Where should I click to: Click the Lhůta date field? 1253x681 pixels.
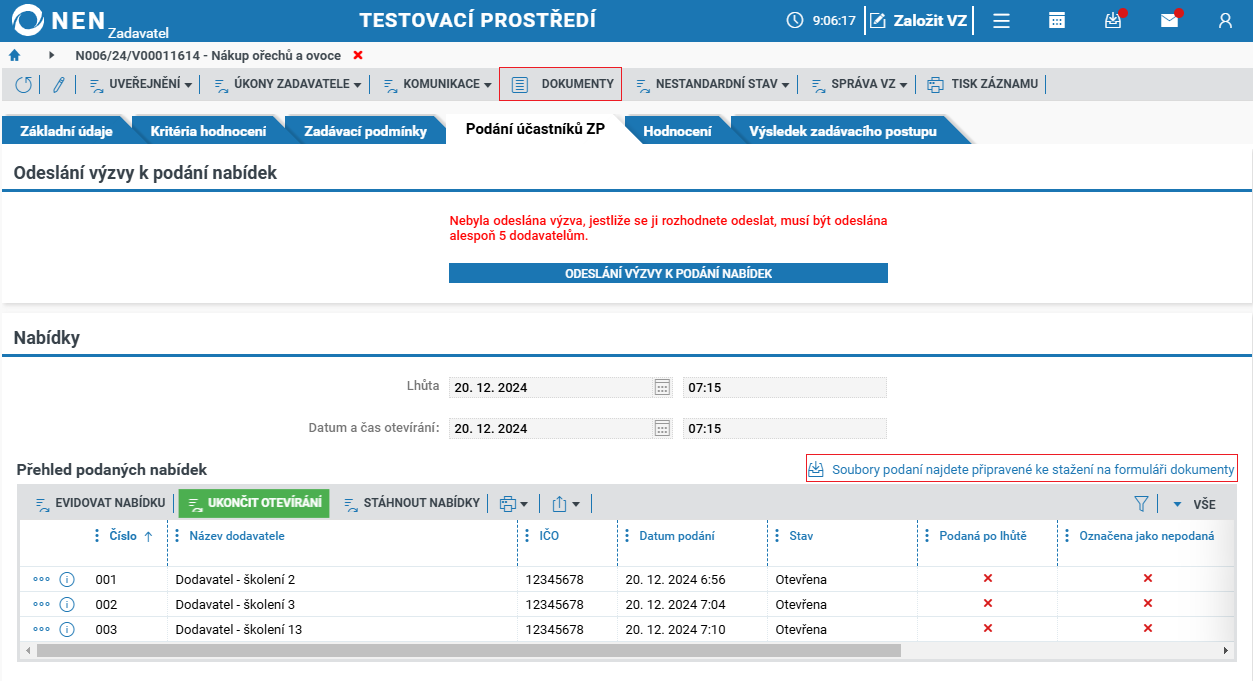pos(552,388)
